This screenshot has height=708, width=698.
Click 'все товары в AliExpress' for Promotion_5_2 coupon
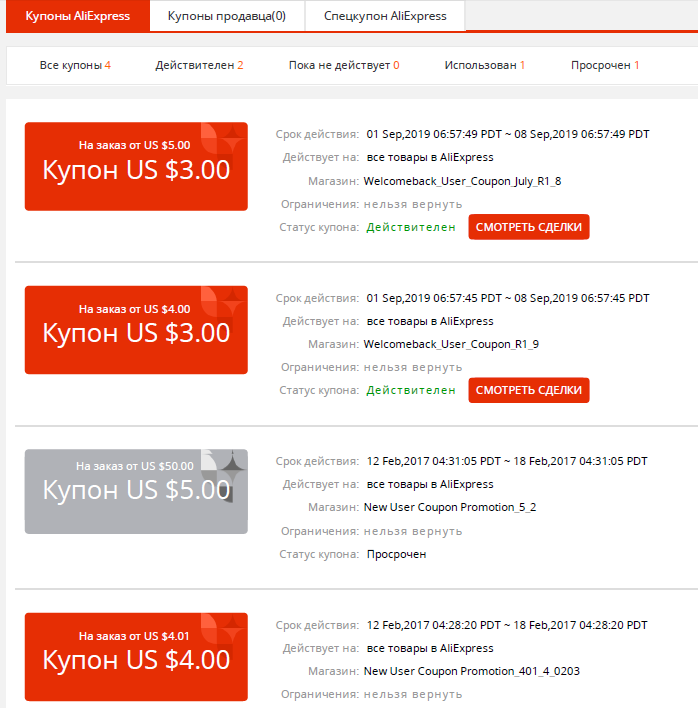point(430,484)
